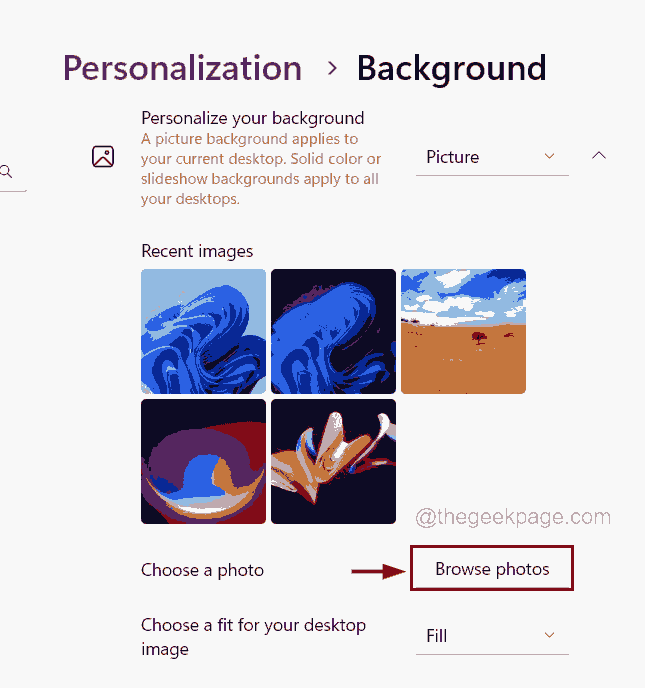Click the picture icon beside Personalize your background
The image size is (645, 688).
103,157
